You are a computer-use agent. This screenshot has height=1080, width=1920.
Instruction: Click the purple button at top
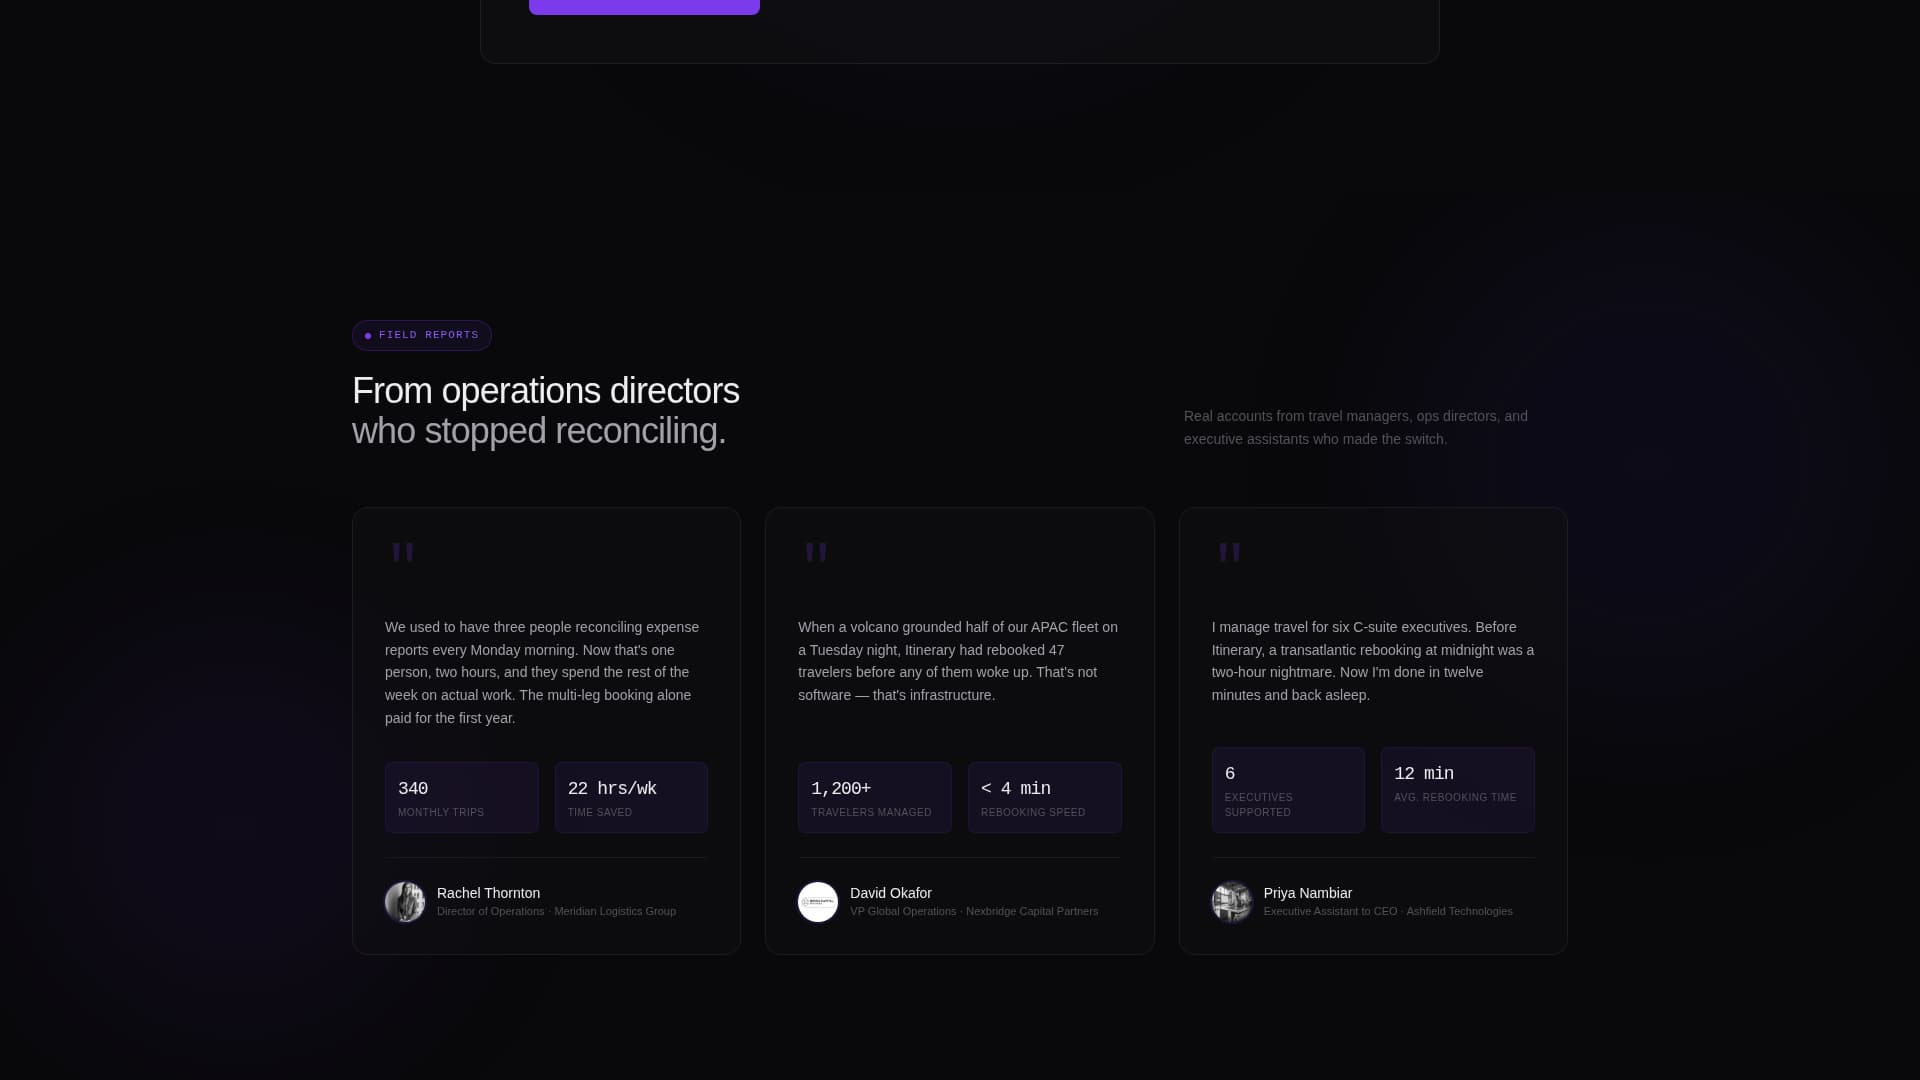[644, 7]
